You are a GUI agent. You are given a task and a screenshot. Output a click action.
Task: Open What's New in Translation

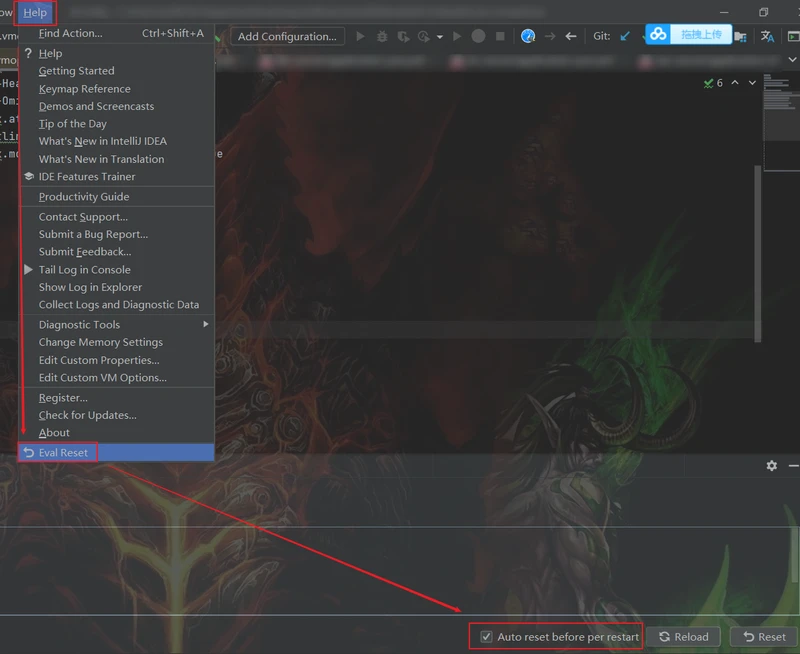click(x=117, y=159)
